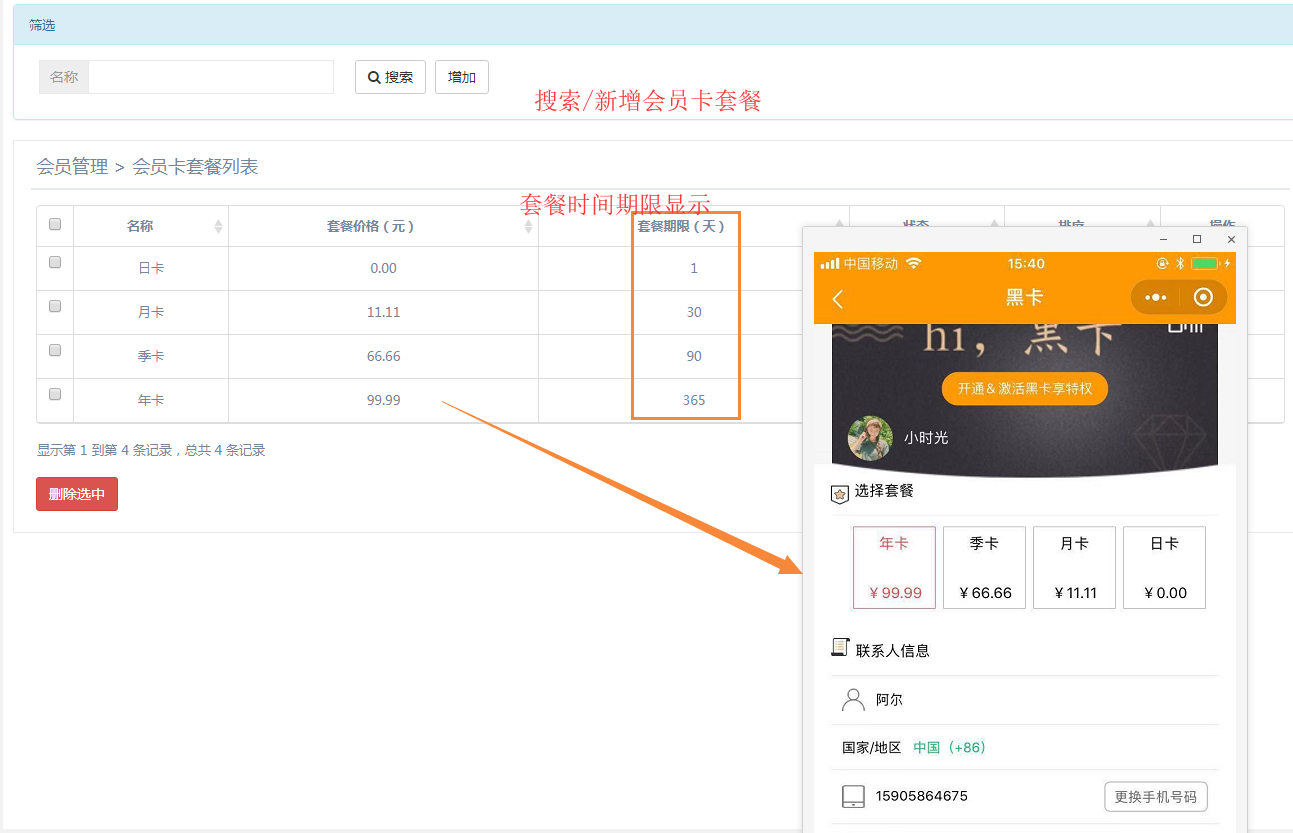This screenshot has height=833, width=1293.
Task: Click the 90 days cell
Action: pyautogui.click(x=694, y=356)
